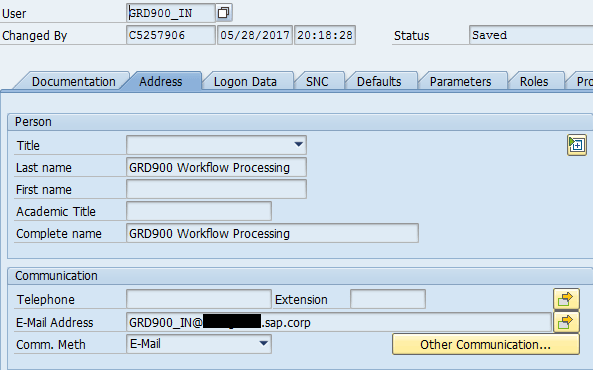Click the telephone more entries arrow icon
Screen dimensions: 593x370
coord(566,299)
